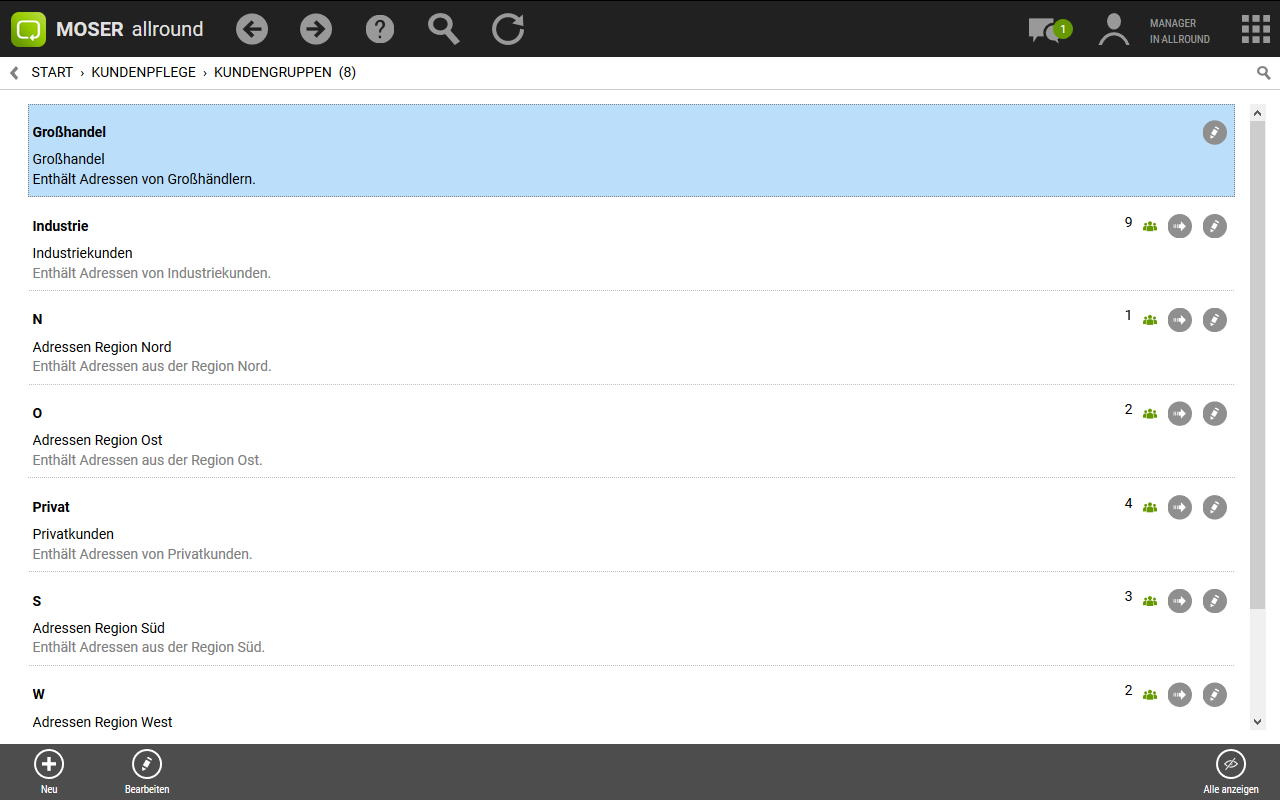Click the 'MANAGER IN ALLROUND' user label

click(x=1180, y=31)
